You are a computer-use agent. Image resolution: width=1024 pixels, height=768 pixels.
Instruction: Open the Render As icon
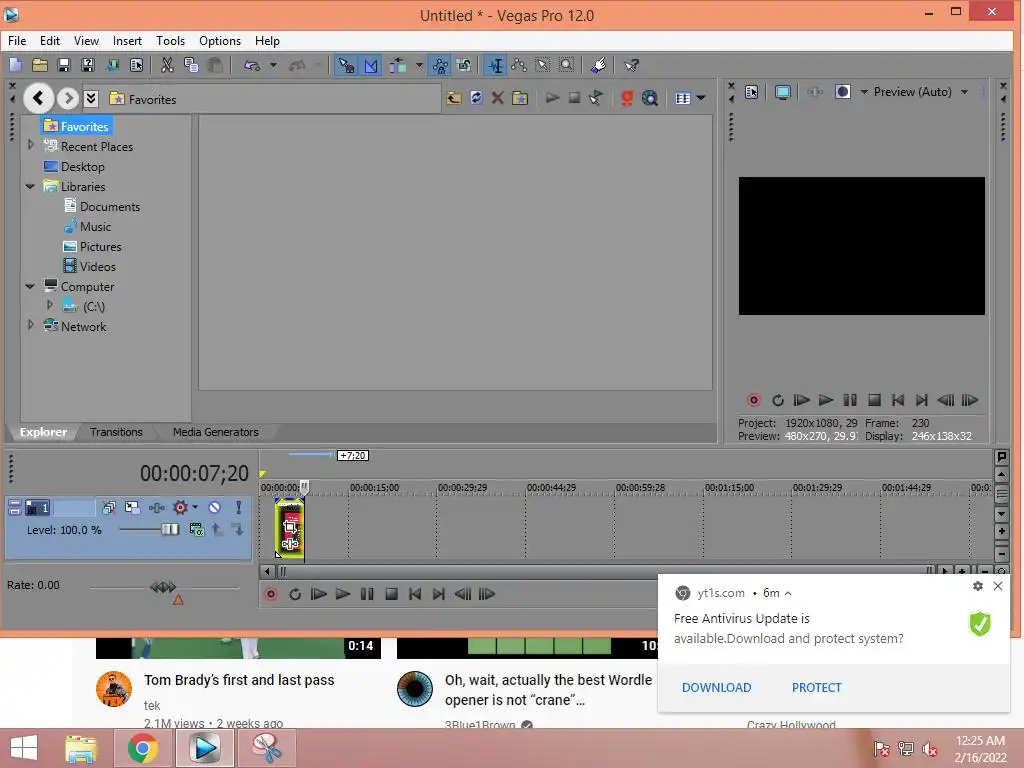pos(112,65)
